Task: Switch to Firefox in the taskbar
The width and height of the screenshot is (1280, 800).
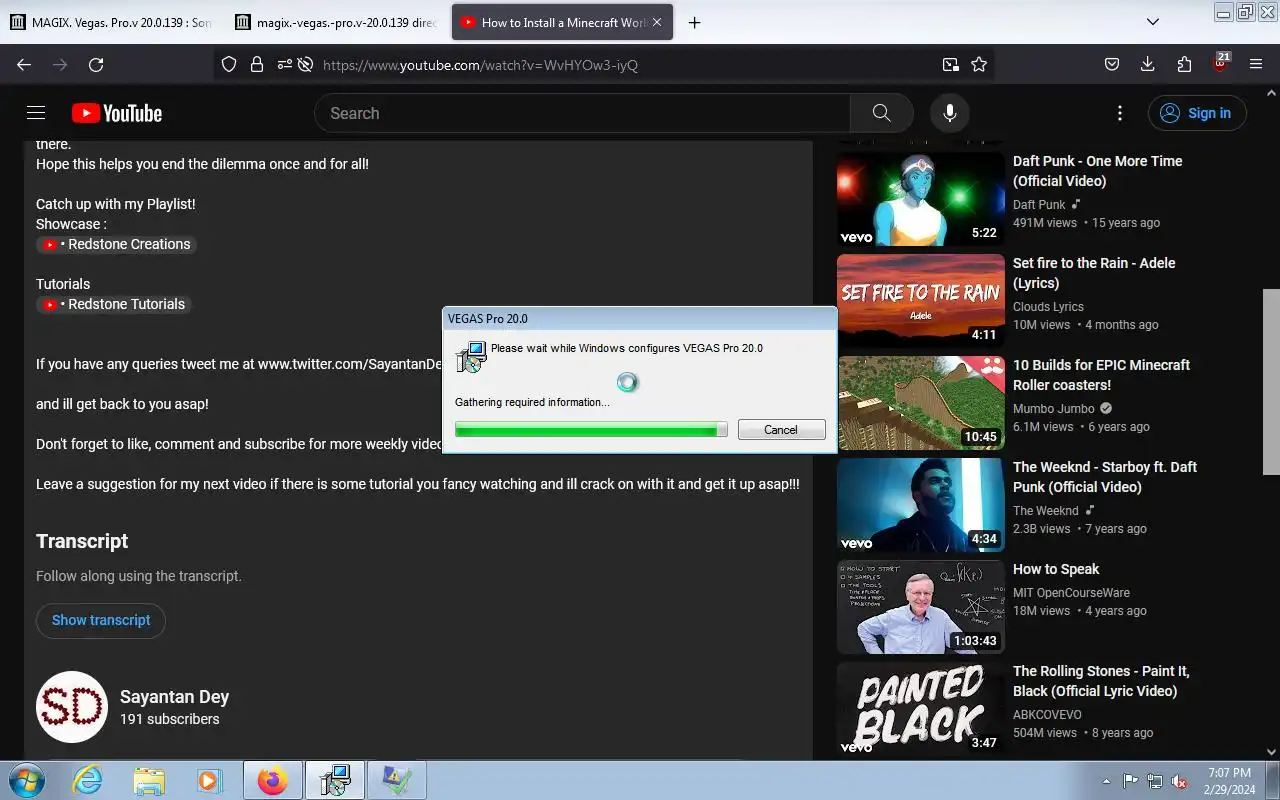Action: click(x=272, y=780)
